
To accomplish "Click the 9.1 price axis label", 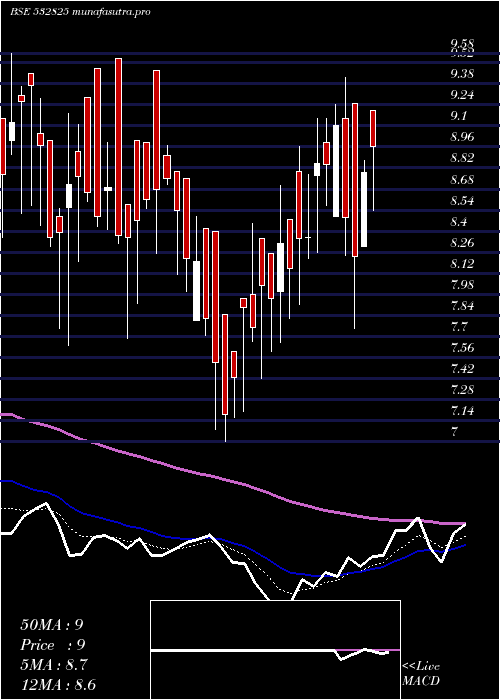I will 459,116.
